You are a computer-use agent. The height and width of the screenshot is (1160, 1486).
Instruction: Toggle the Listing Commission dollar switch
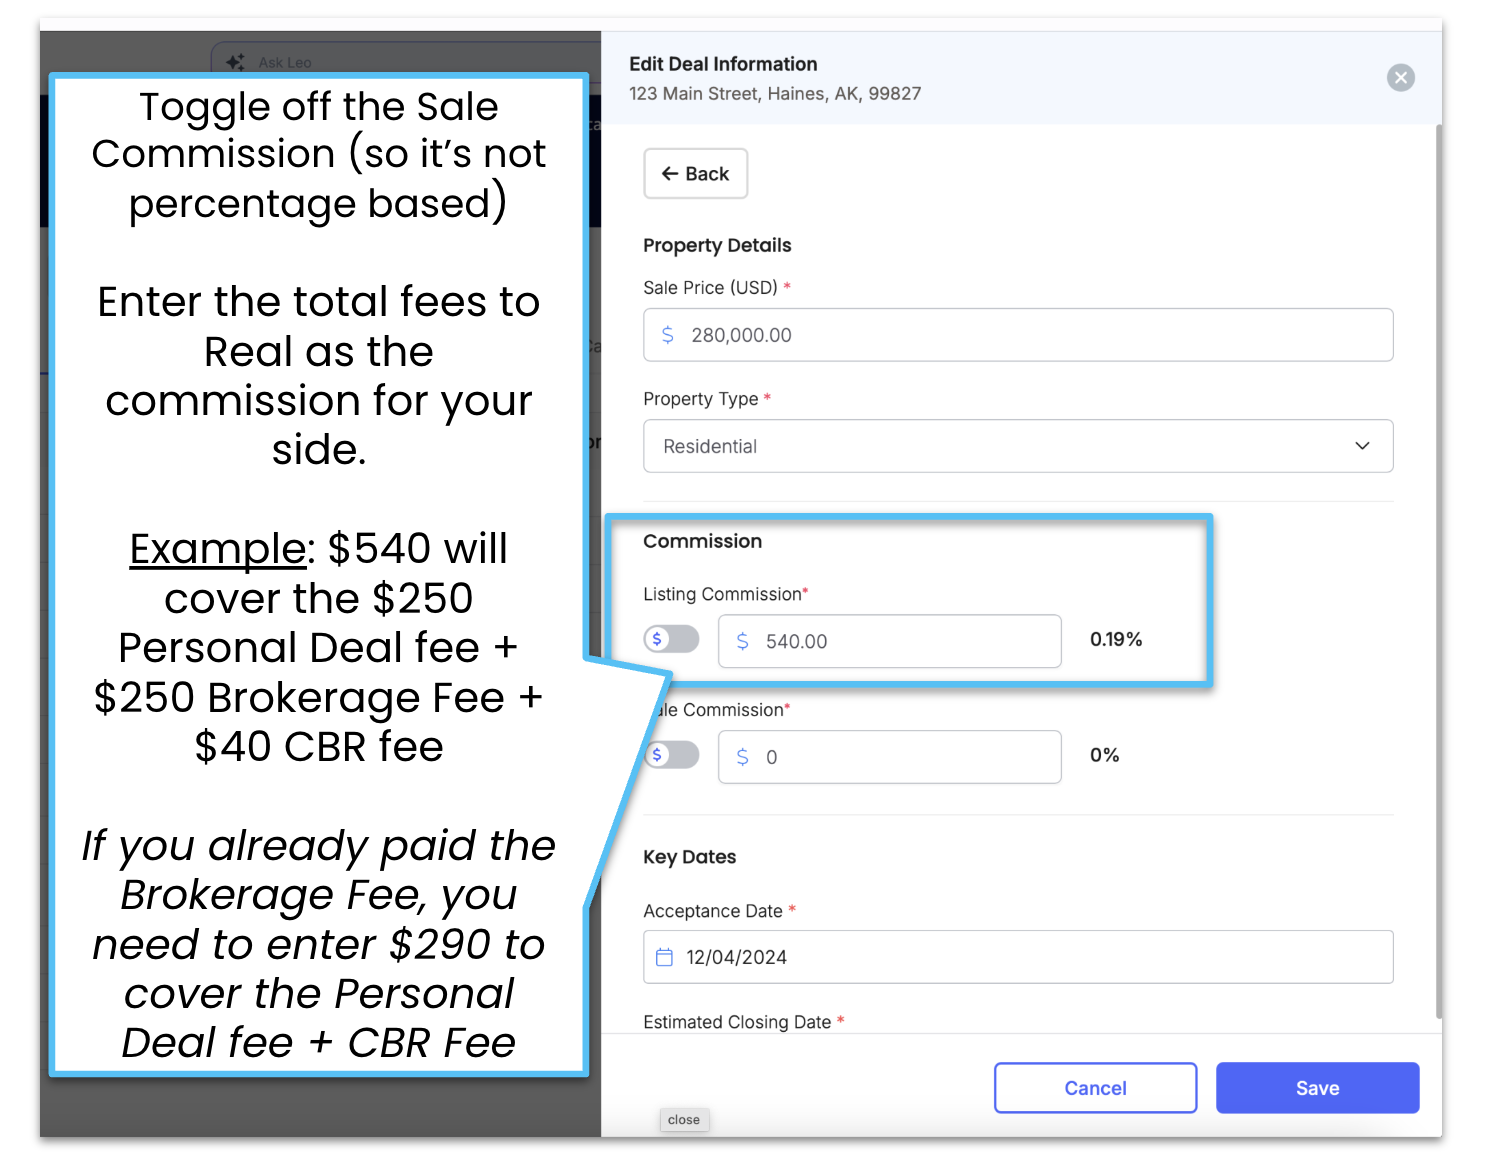tap(671, 639)
